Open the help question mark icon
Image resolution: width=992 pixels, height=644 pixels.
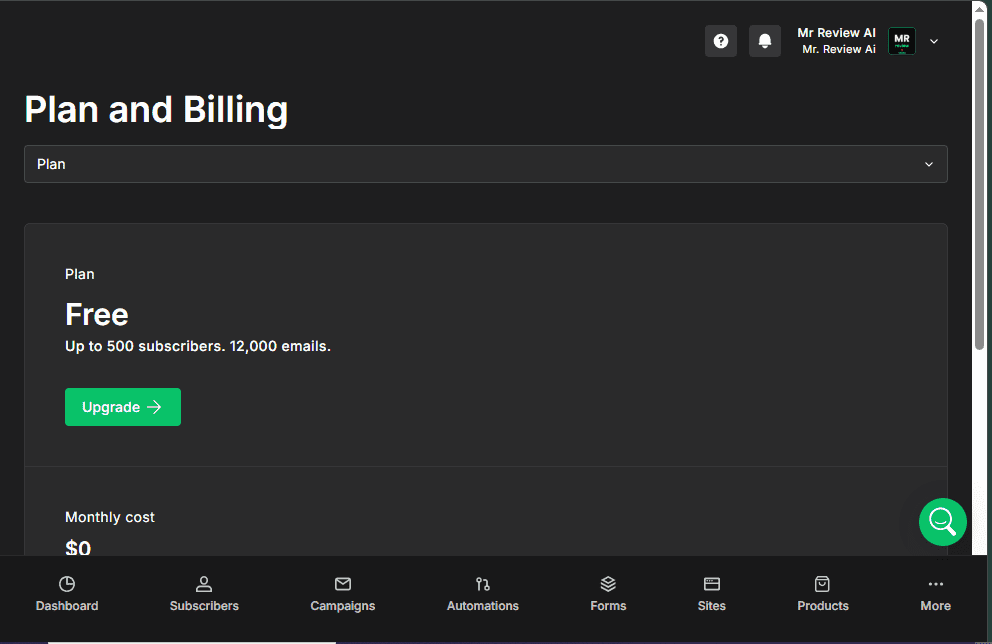pos(721,41)
